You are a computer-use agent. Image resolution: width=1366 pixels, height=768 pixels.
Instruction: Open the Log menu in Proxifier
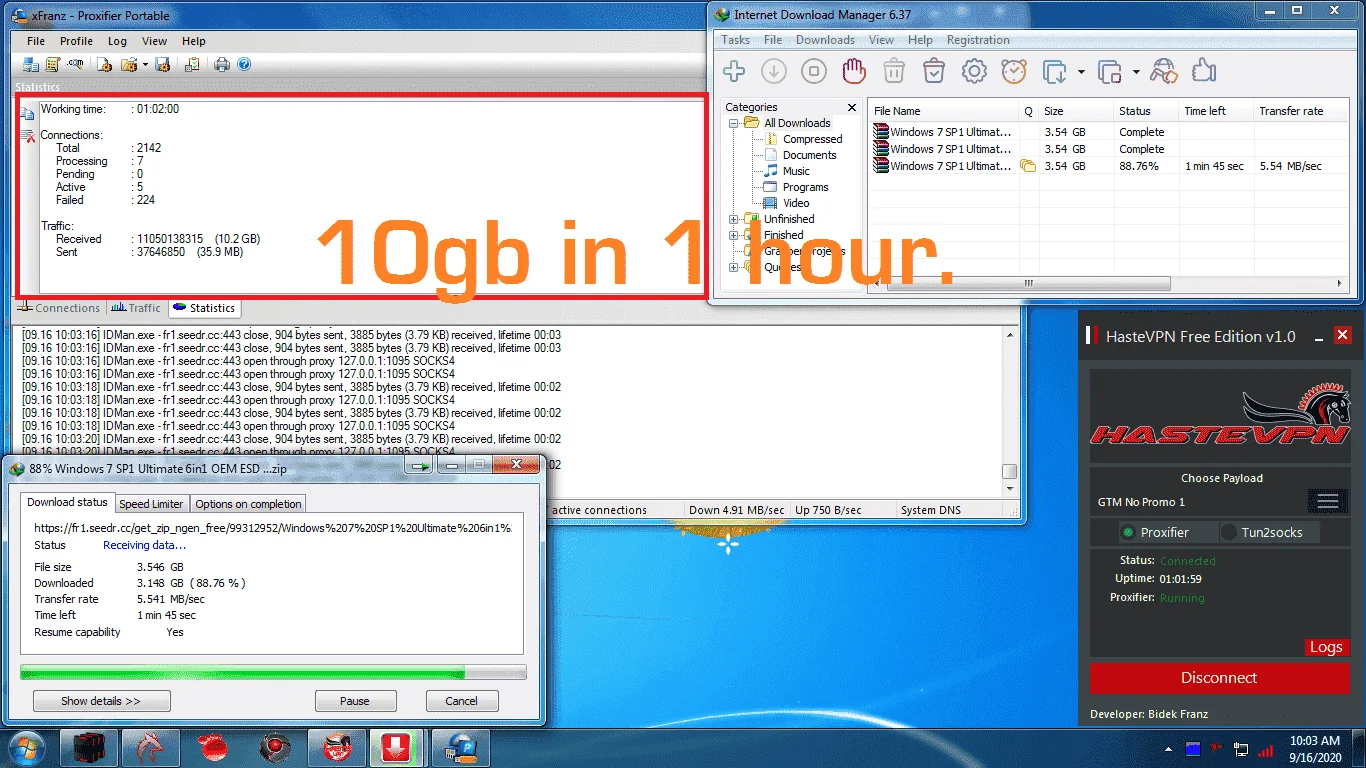(x=117, y=41)
